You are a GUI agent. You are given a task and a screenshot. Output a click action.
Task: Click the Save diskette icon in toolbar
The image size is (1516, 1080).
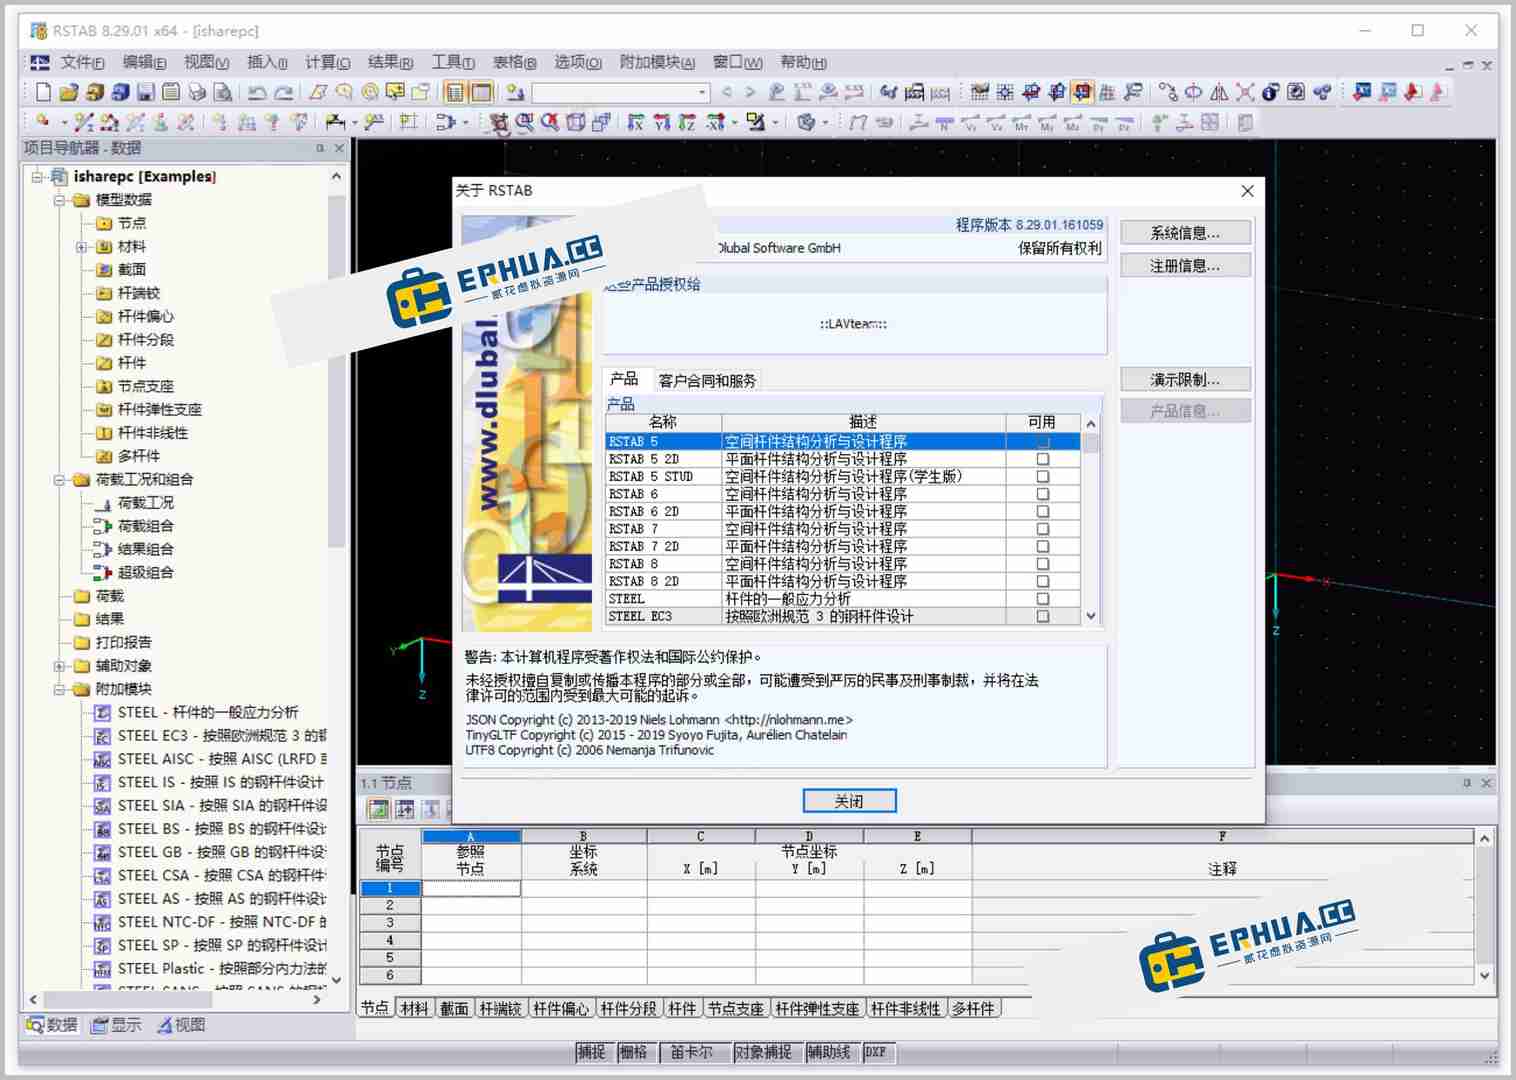(x=145, y=92)
